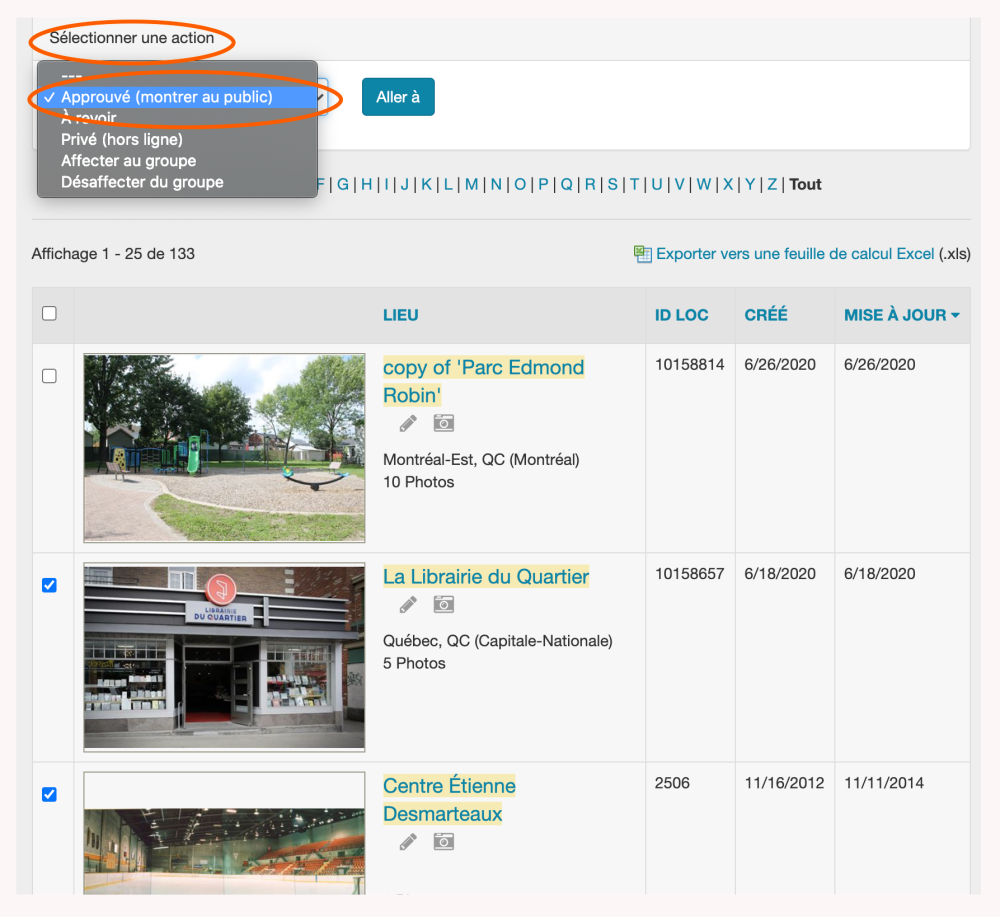Click the pencil edit icon for La Librairie du Quartier

pyautogui.click(x=408, y=605)
